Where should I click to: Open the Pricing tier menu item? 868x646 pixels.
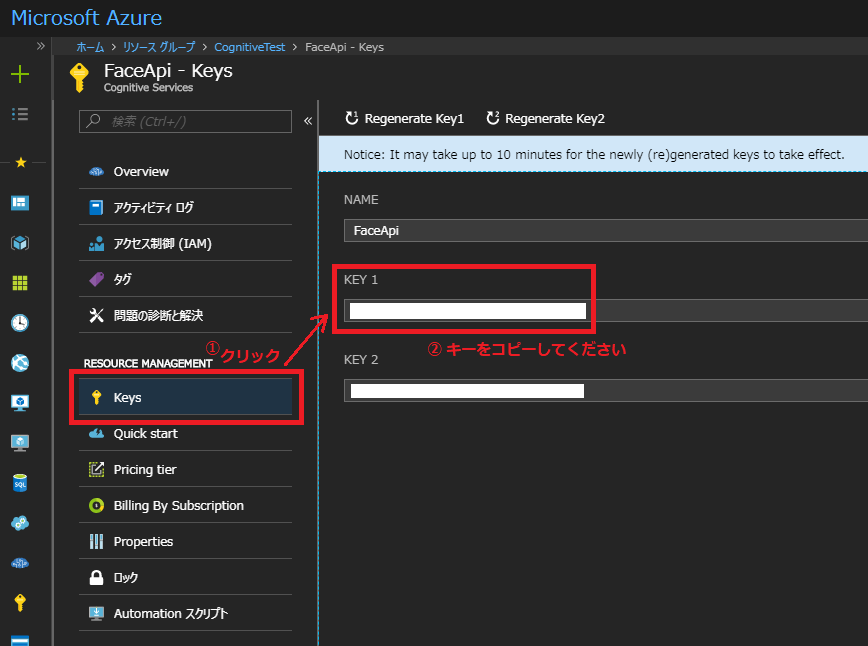[185, 469]
